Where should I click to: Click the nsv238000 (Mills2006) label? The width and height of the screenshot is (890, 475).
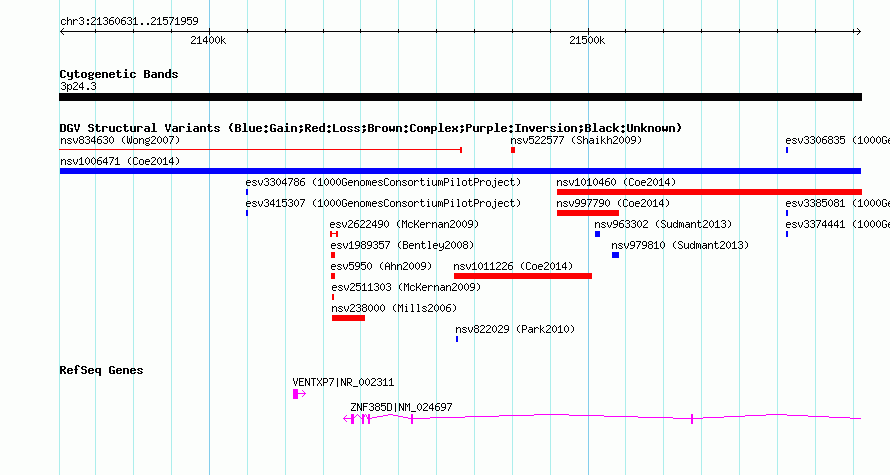[x=394, y=308]
